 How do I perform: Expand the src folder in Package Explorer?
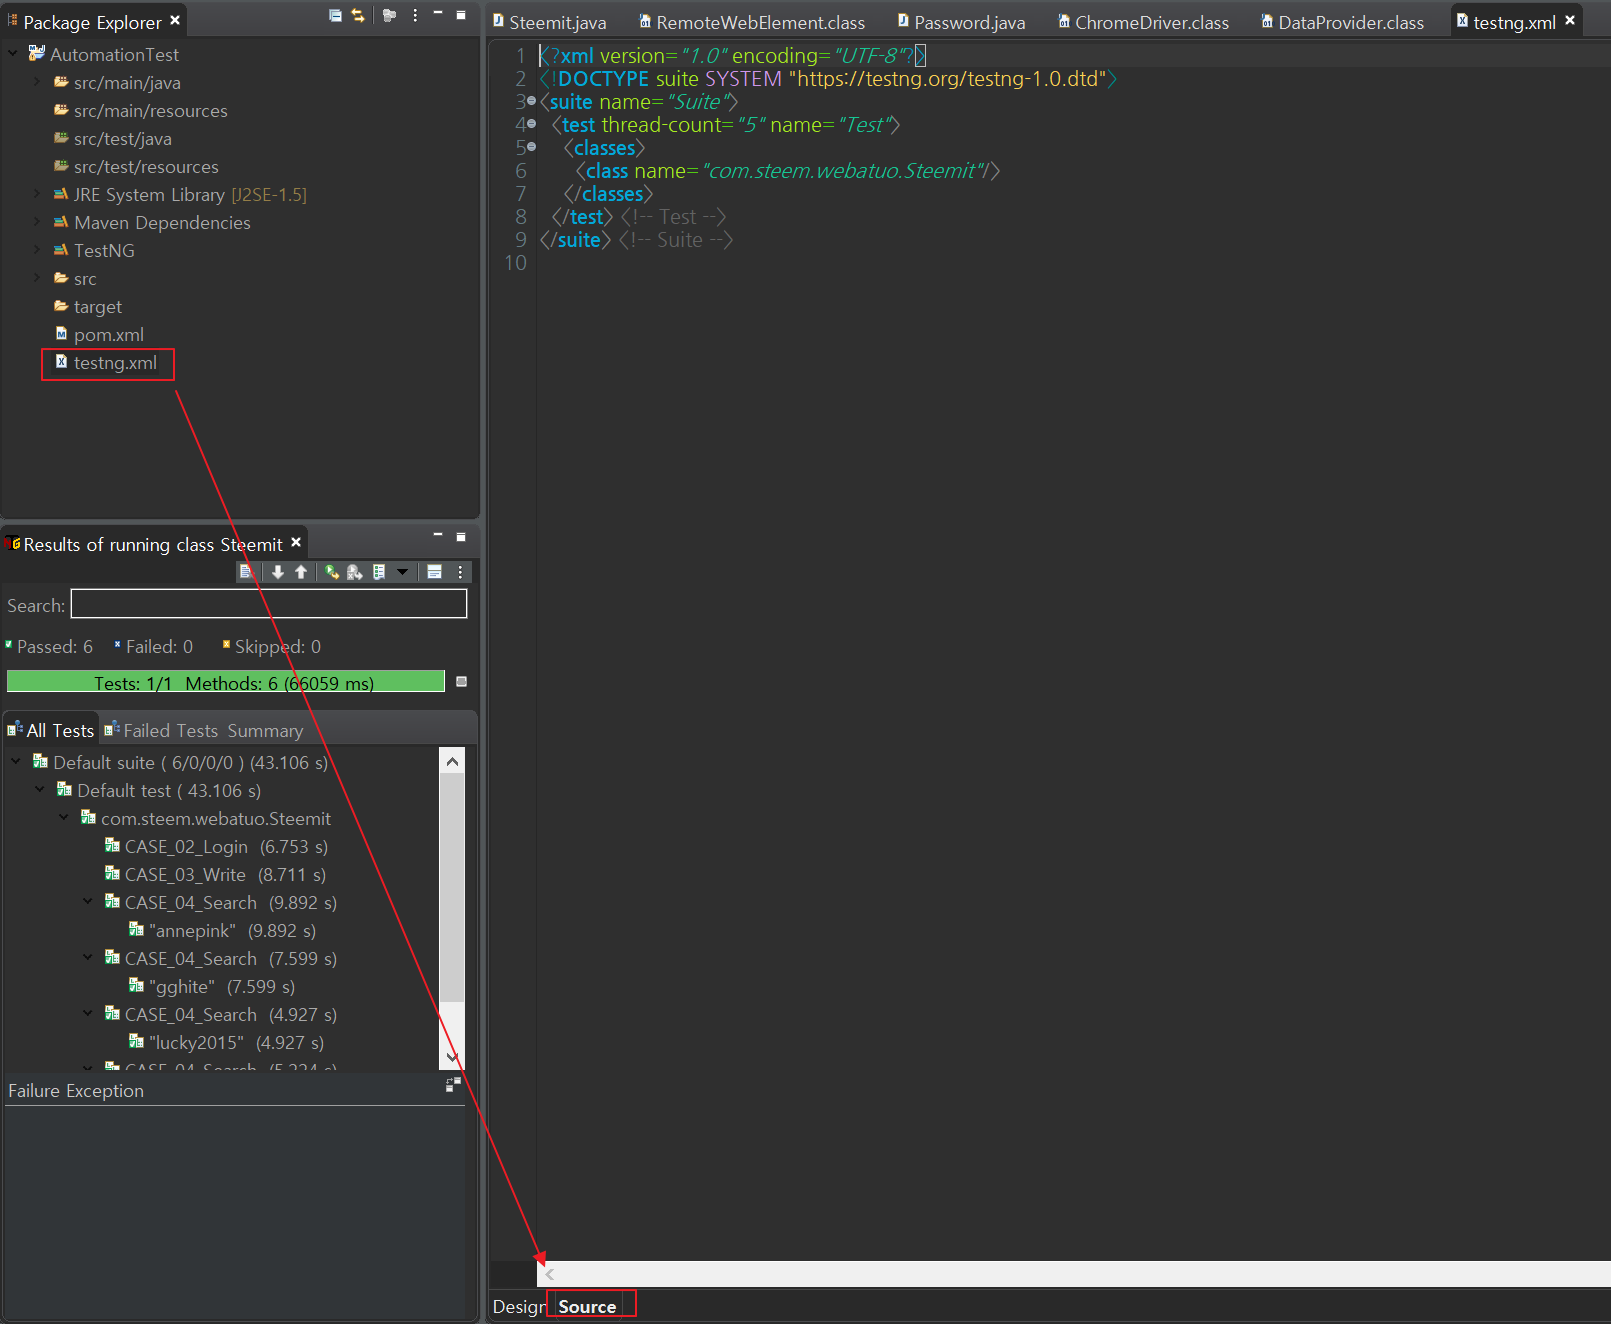coord(37,278)
